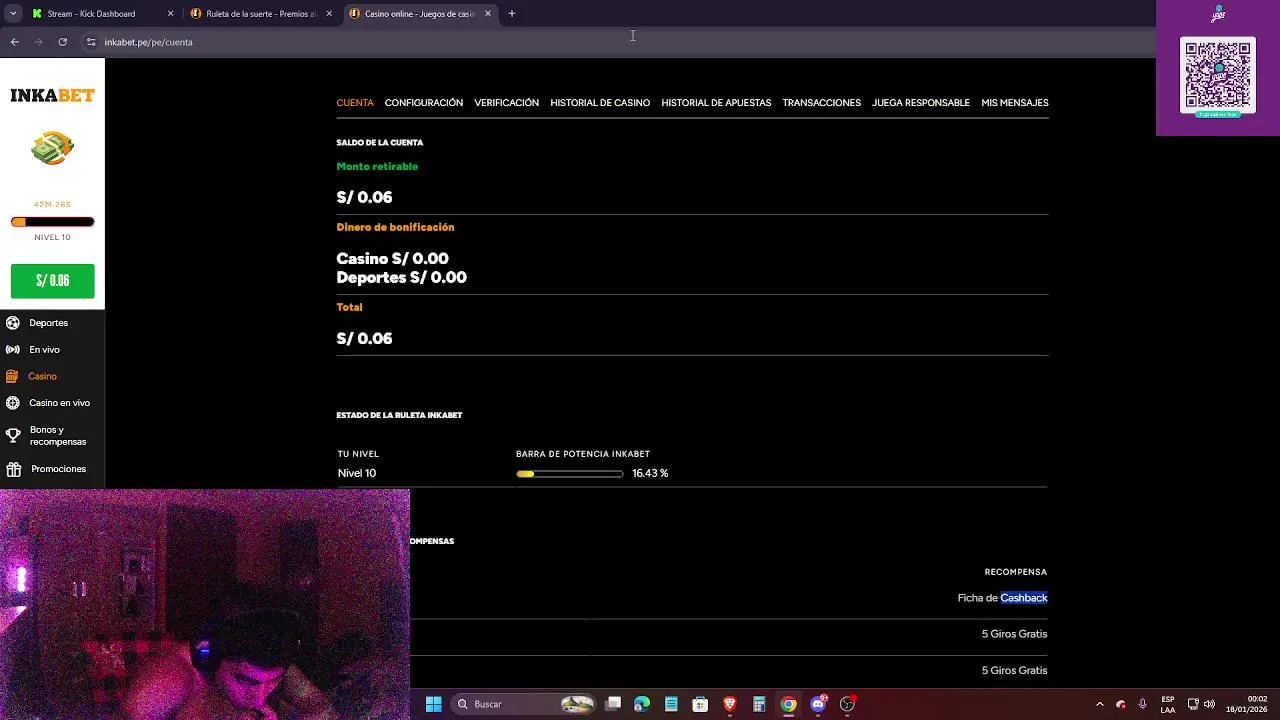Image resolution: width=1280 pixels, height=720 pixels.
Task: Open Discord from the taskbar
Action: click(x=818, y=704)
